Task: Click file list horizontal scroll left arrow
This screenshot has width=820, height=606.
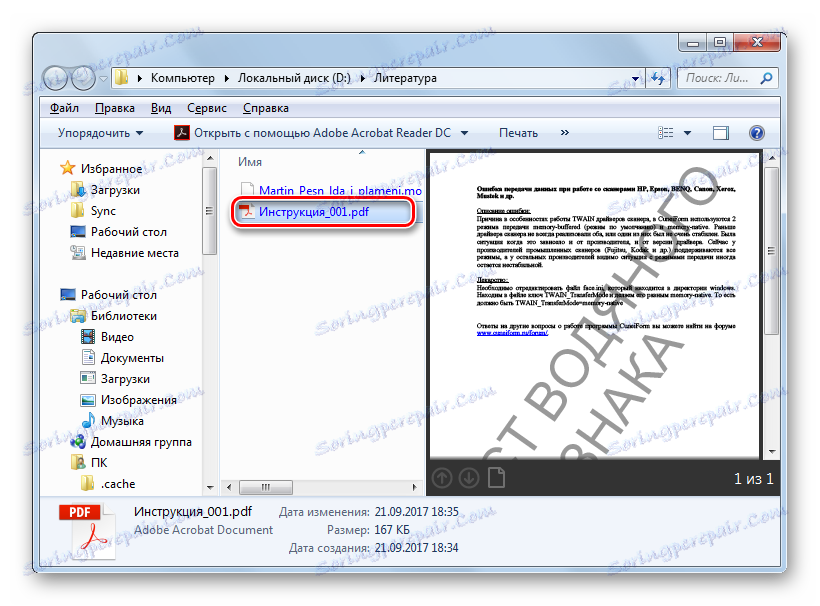Action: point(229,487)
